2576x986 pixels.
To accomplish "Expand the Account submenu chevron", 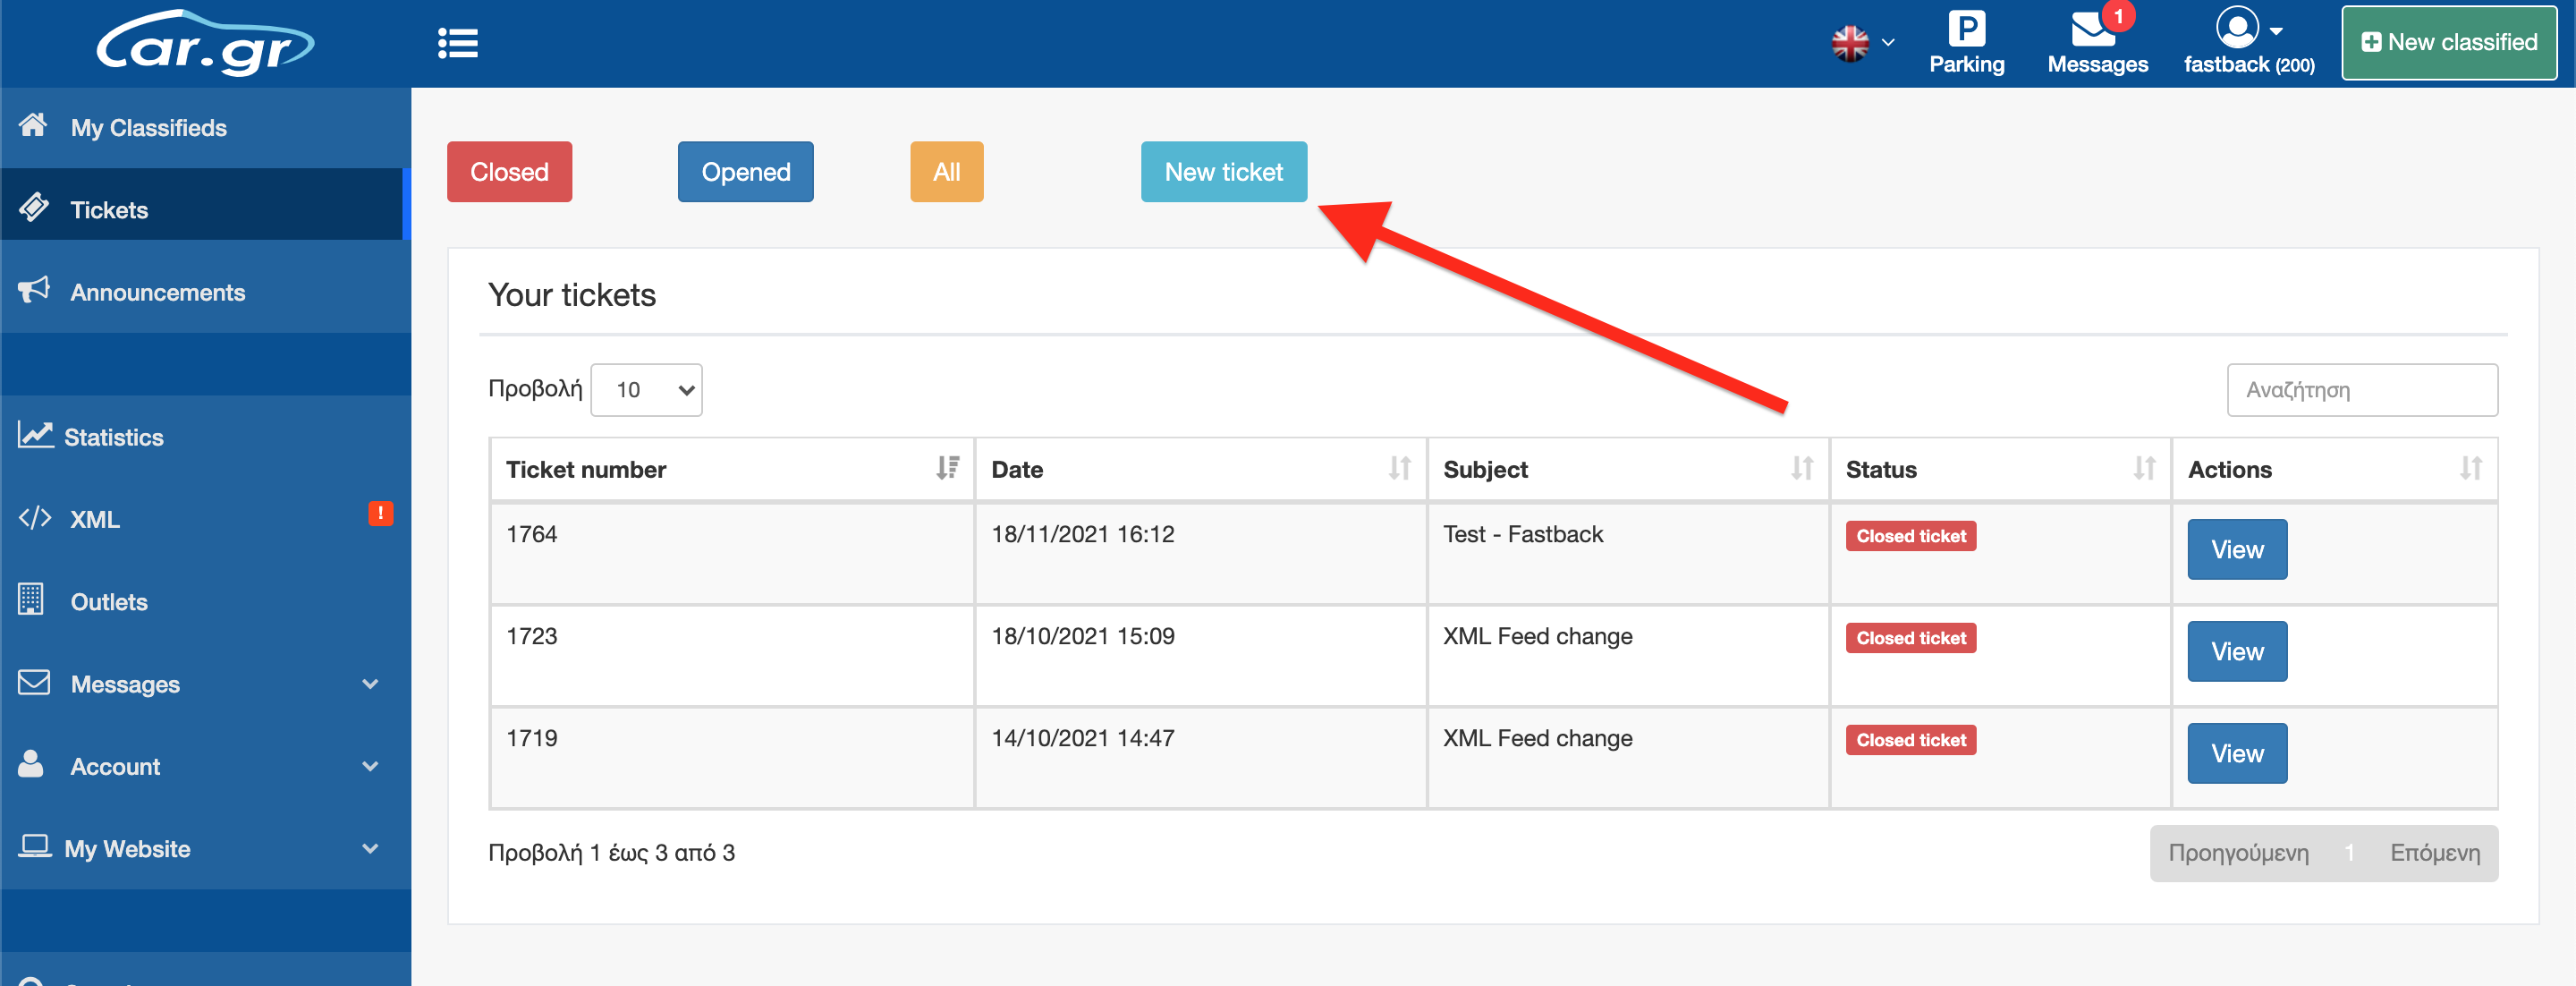I will click(370, 767).
